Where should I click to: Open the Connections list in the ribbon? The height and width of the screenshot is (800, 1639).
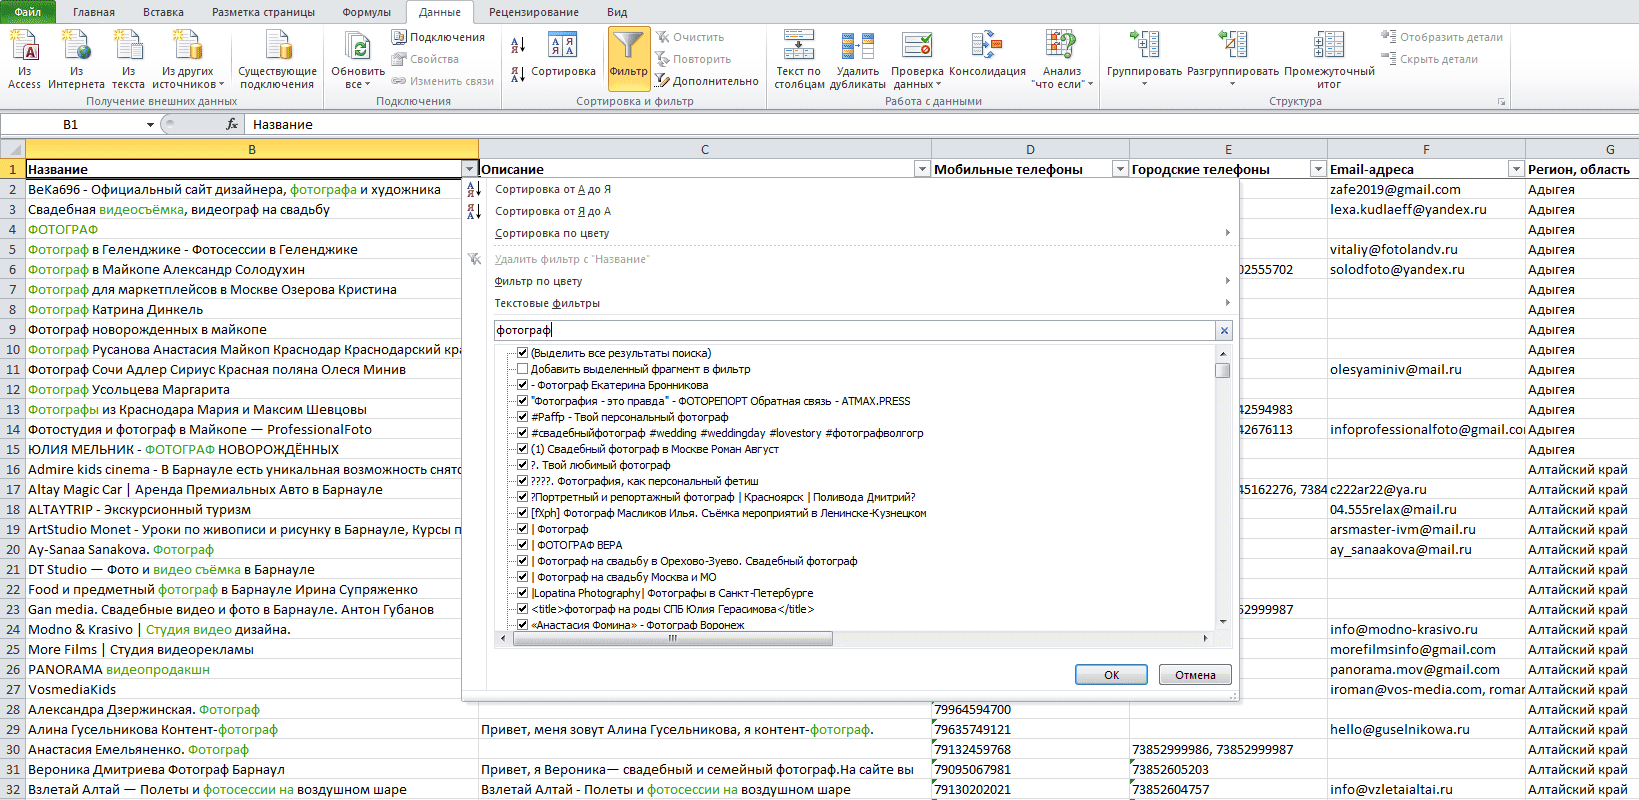[438, 37]
